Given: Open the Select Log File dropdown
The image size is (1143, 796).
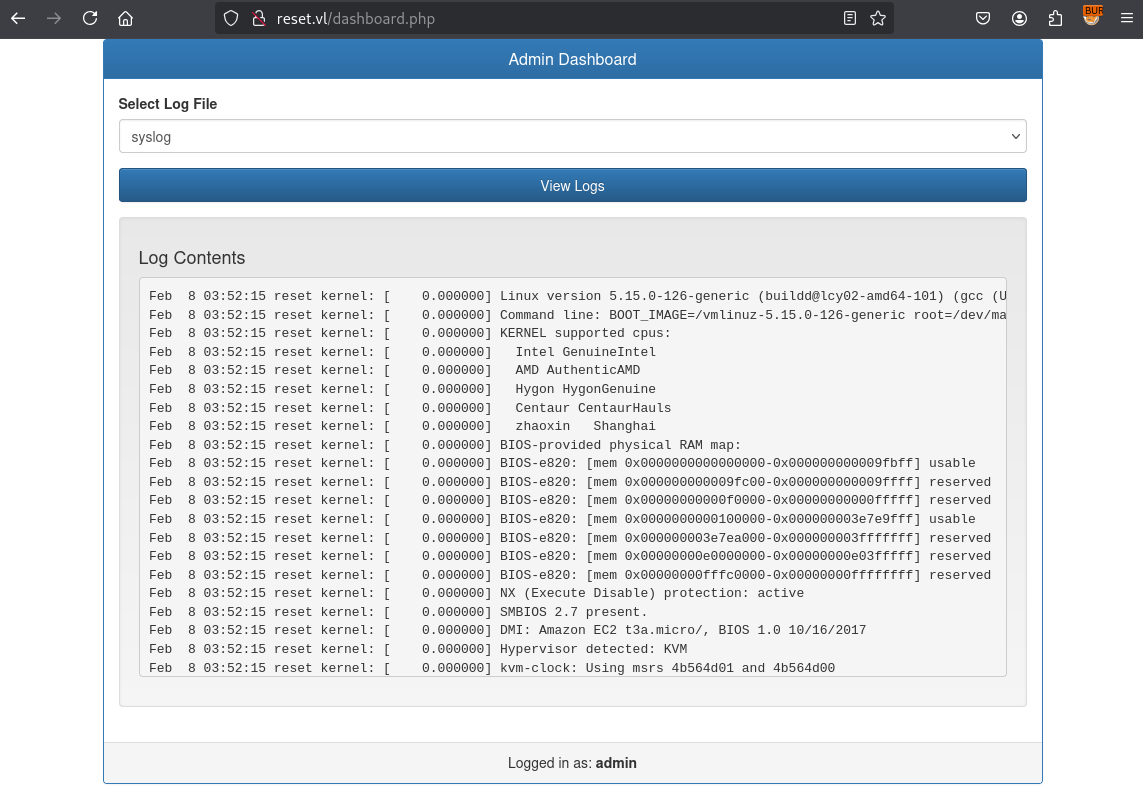Looking at the screenshot, I should [572, 136].
